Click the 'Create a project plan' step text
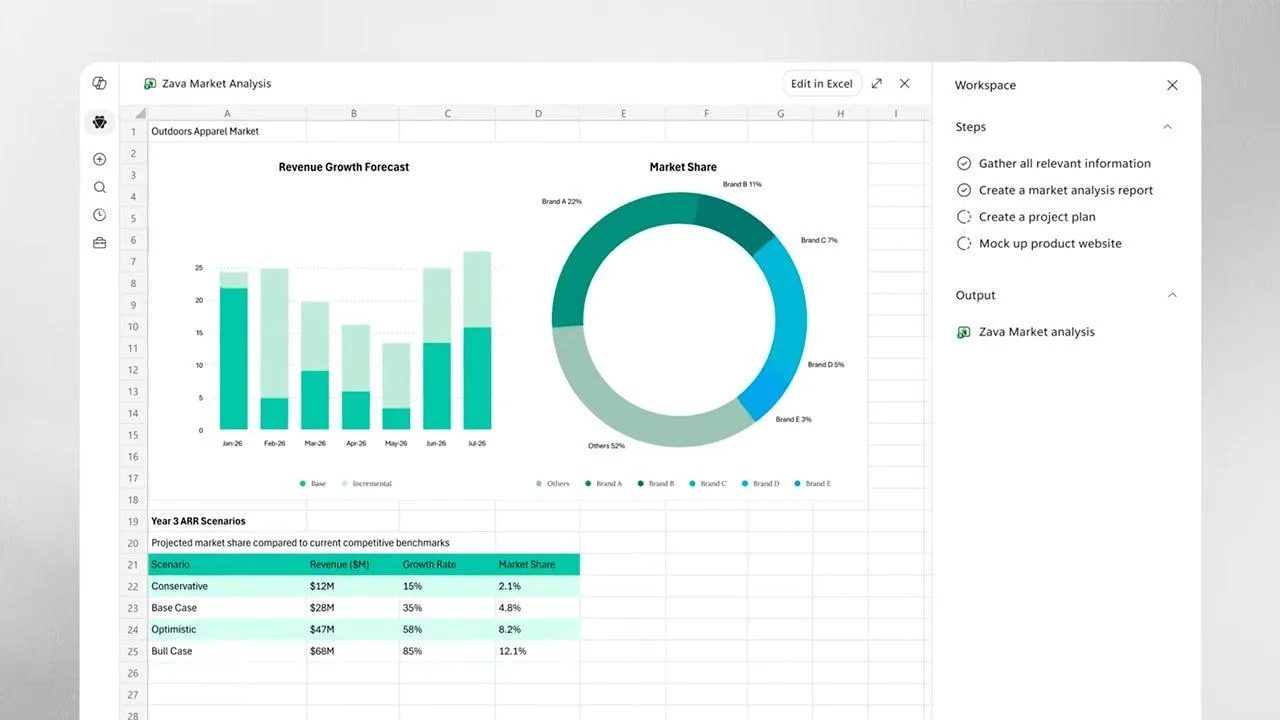This screenshot has width=1280, height=720. (1037, 217)
